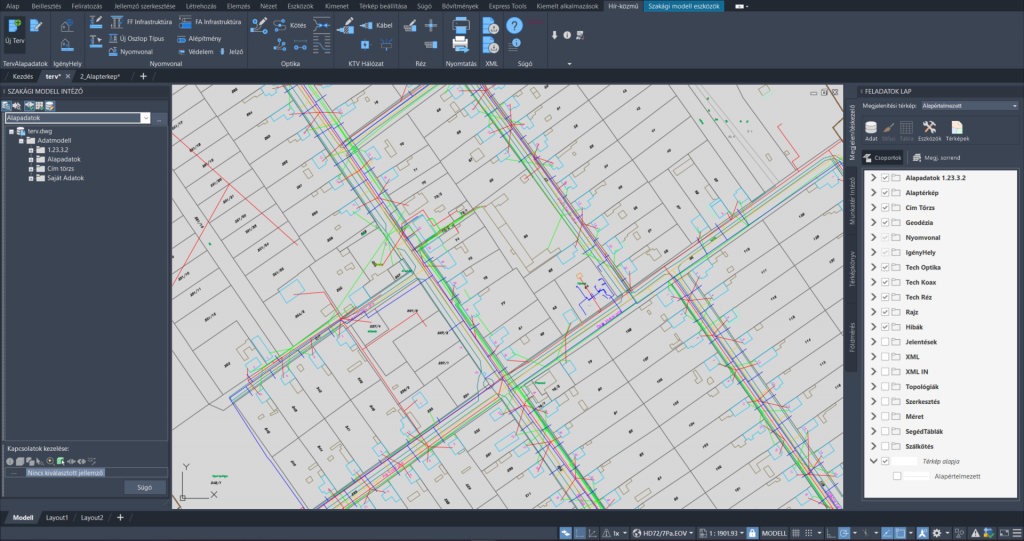Open the Adat database icon

coord(871,131)
